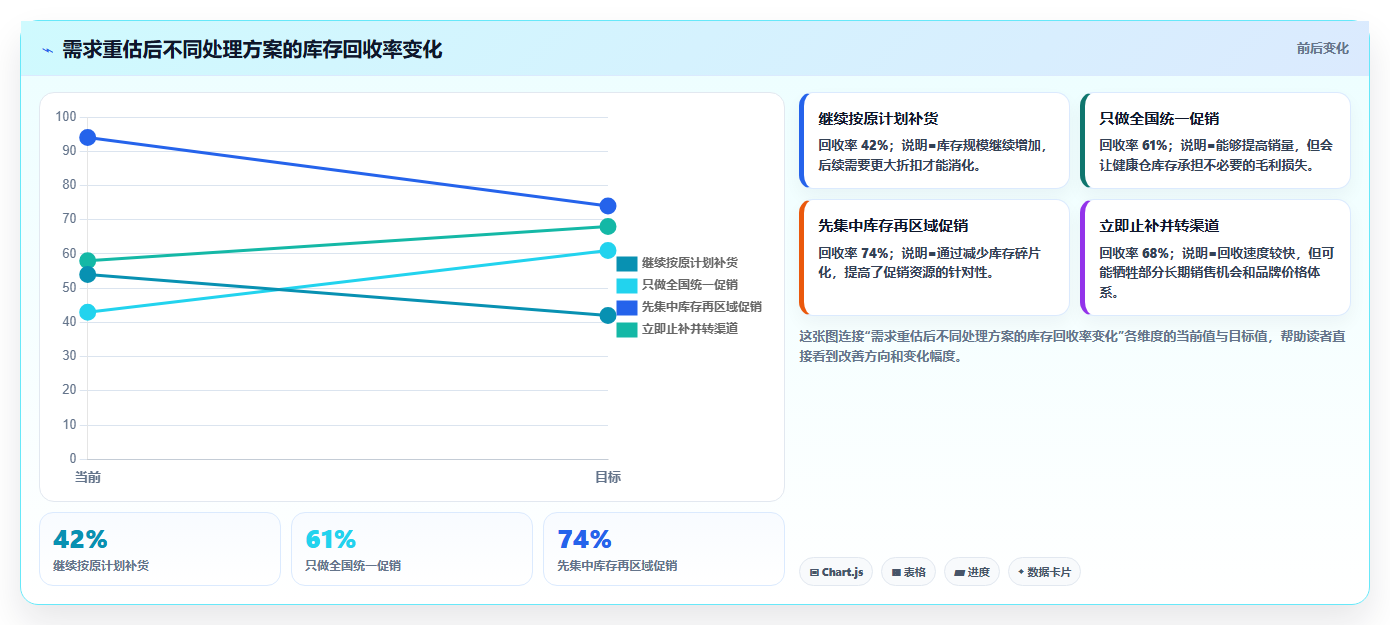Open the 只做全国统一促销 info card
Image resolution: width=1390 pixels, height=625 pixels.
1215,140
